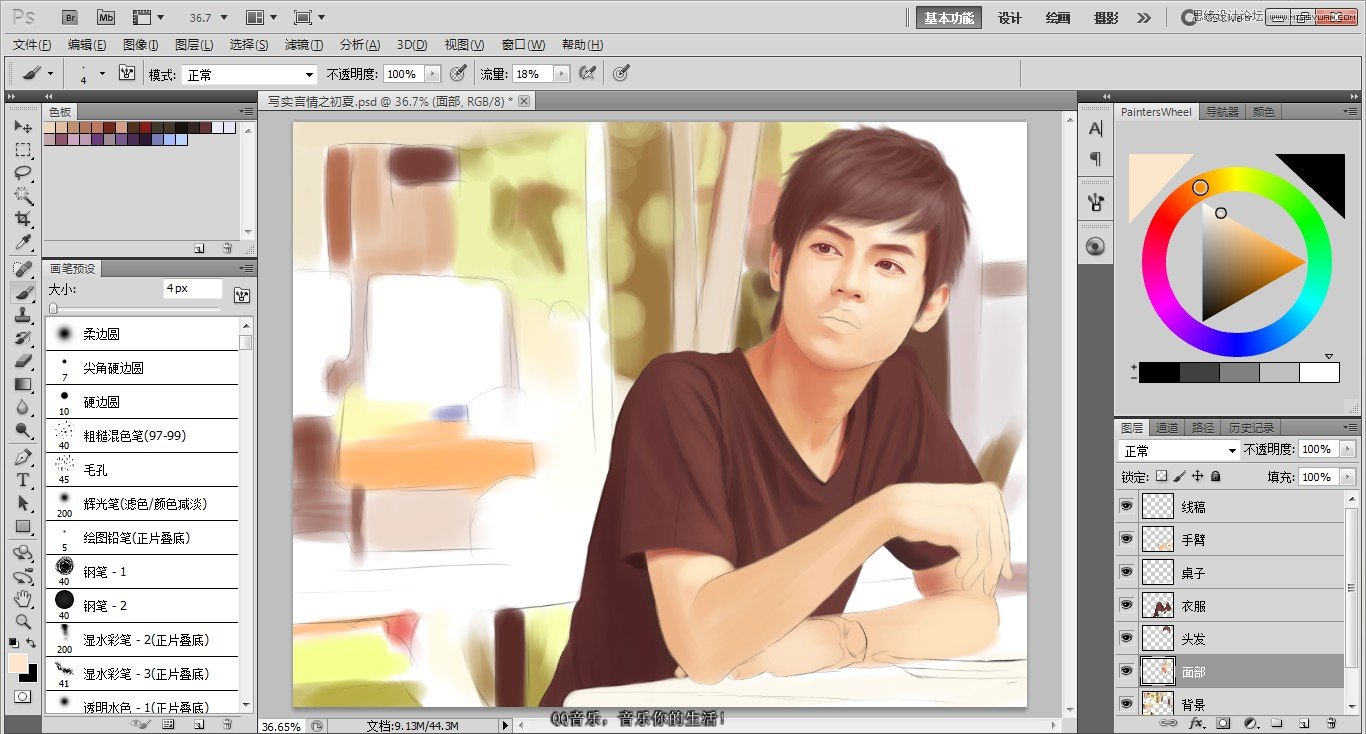Adjust the brush 大小 size slider handle
Image resolution: width=1366 pixels, height=734 pixels.
coord(53,308)
